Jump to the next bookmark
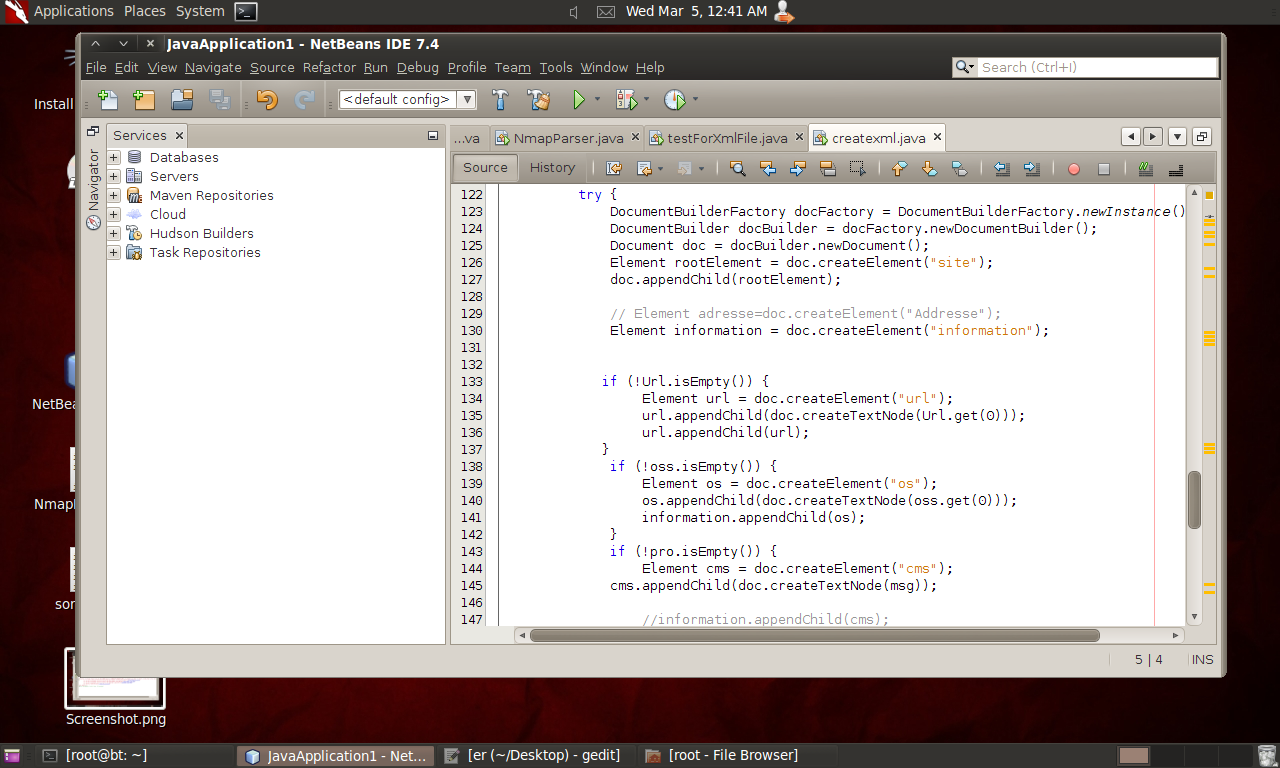The width and height of the screenshot is (1280, 768). pyautogui.click(x=929, y=168)
